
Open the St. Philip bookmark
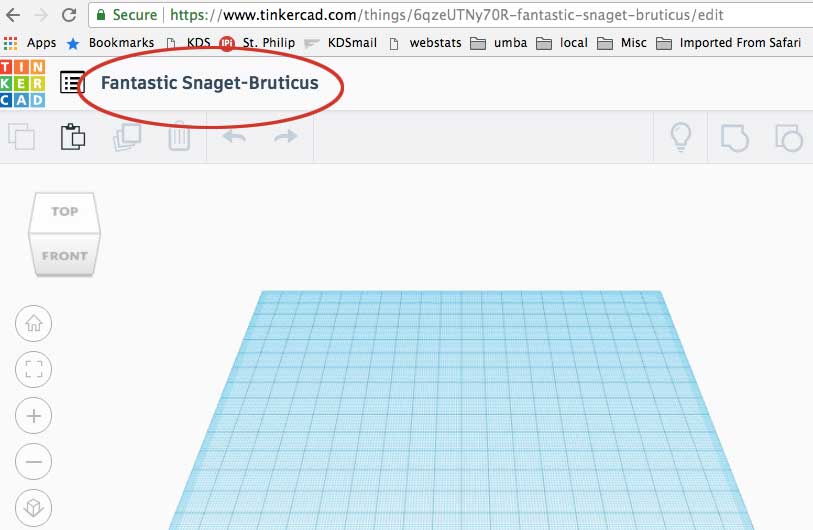pos(257,43)
